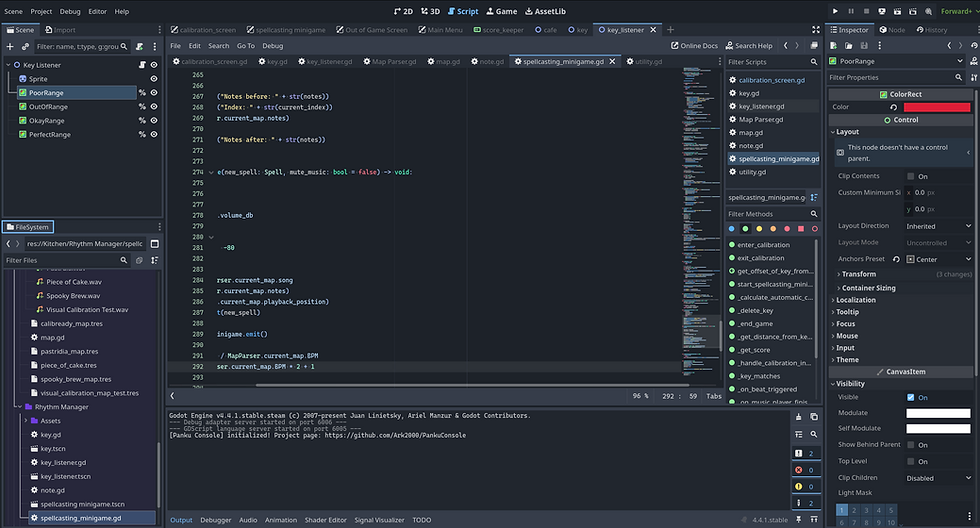
Task: Add a new node with the plus icon
Action: [10, 46]
